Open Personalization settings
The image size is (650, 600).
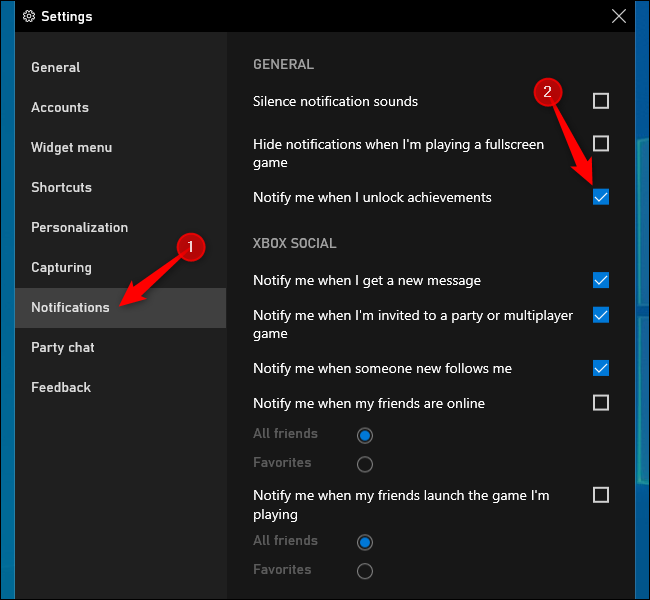[x=79, y=227]
